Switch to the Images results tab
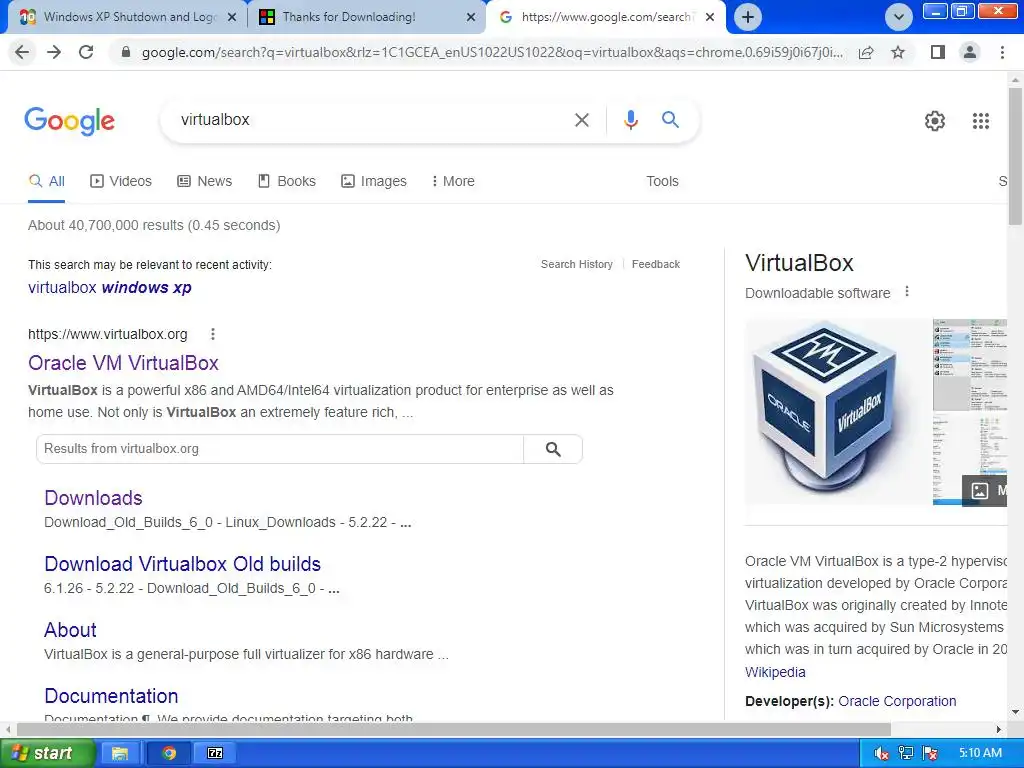The height and width of the screenshot is (768, 1024). [x=374, y=181]
